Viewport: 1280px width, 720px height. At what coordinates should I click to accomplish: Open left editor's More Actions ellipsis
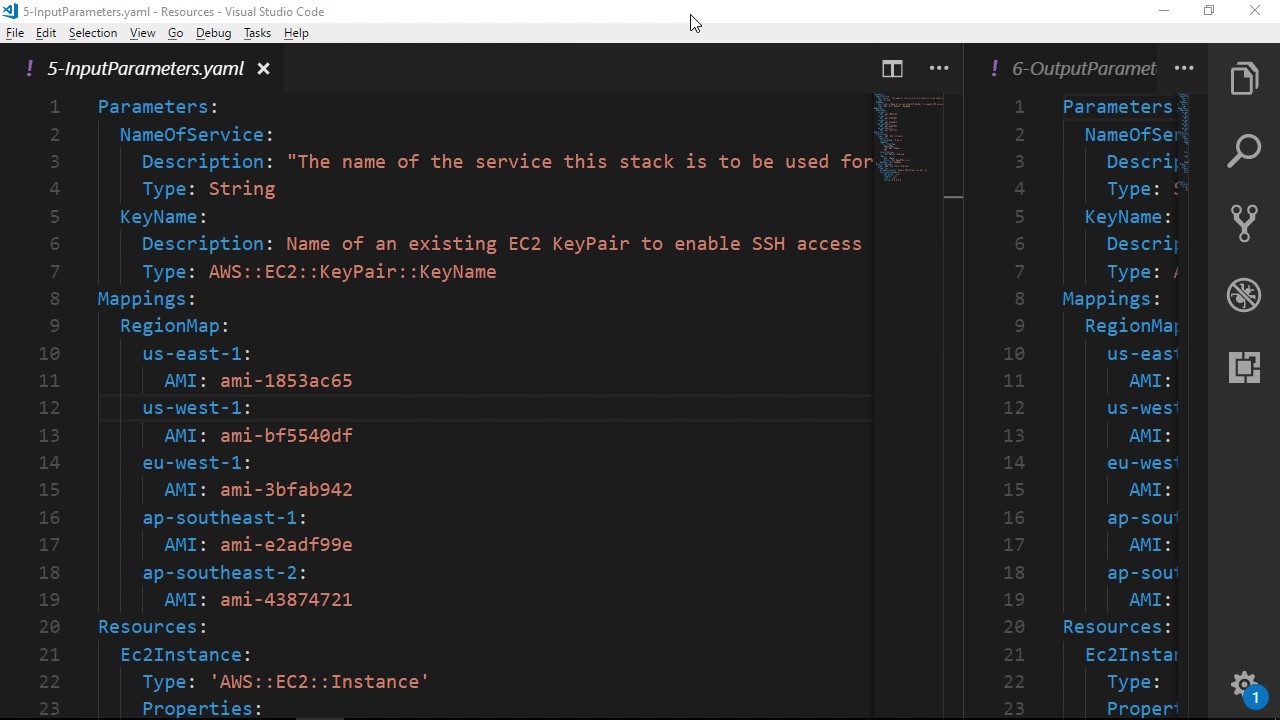click(x=939, y=69)
